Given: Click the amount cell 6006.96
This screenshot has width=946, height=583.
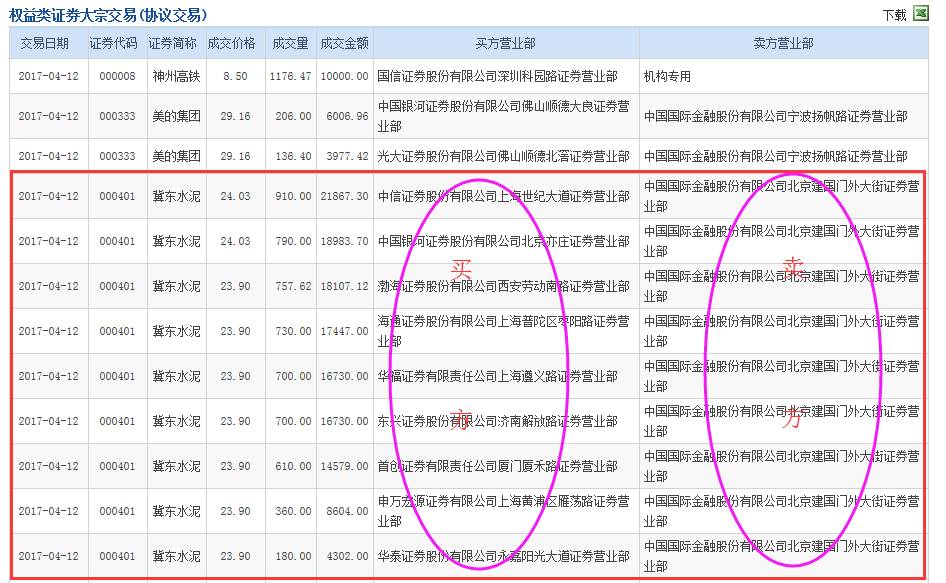Looking at the screenshot, I should point(347,116).
